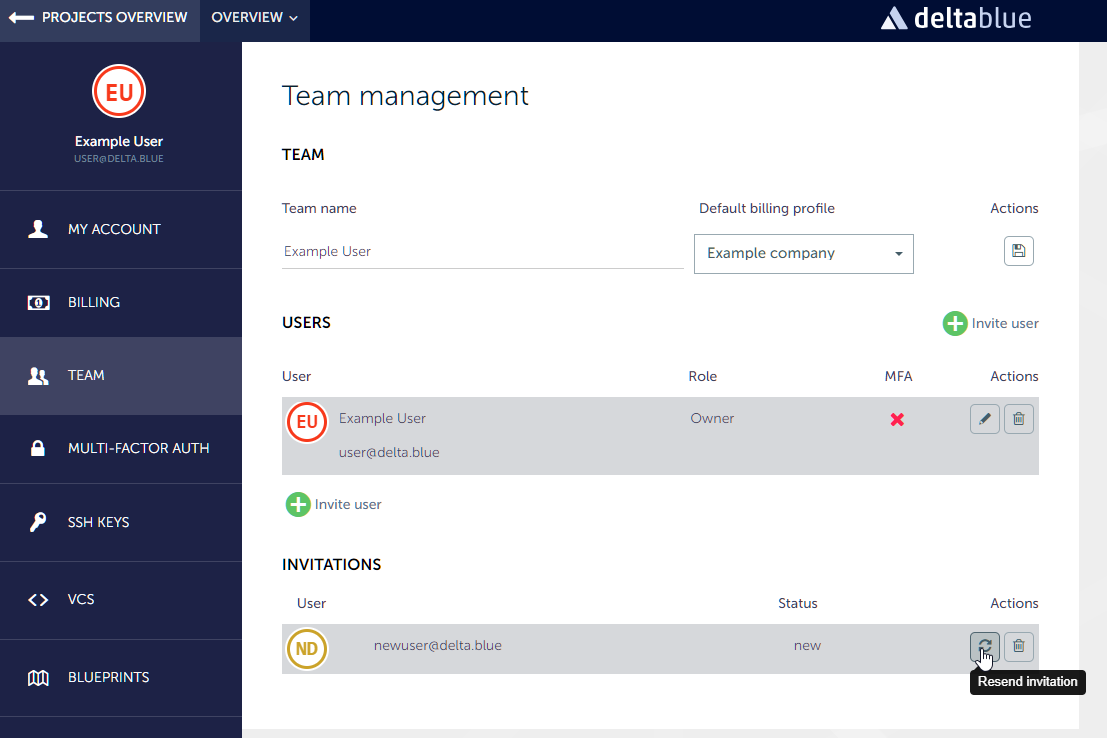Click the deltablue logo in header
The height and width of the screenshot is (738, 1107).
[x=955, y=18]
